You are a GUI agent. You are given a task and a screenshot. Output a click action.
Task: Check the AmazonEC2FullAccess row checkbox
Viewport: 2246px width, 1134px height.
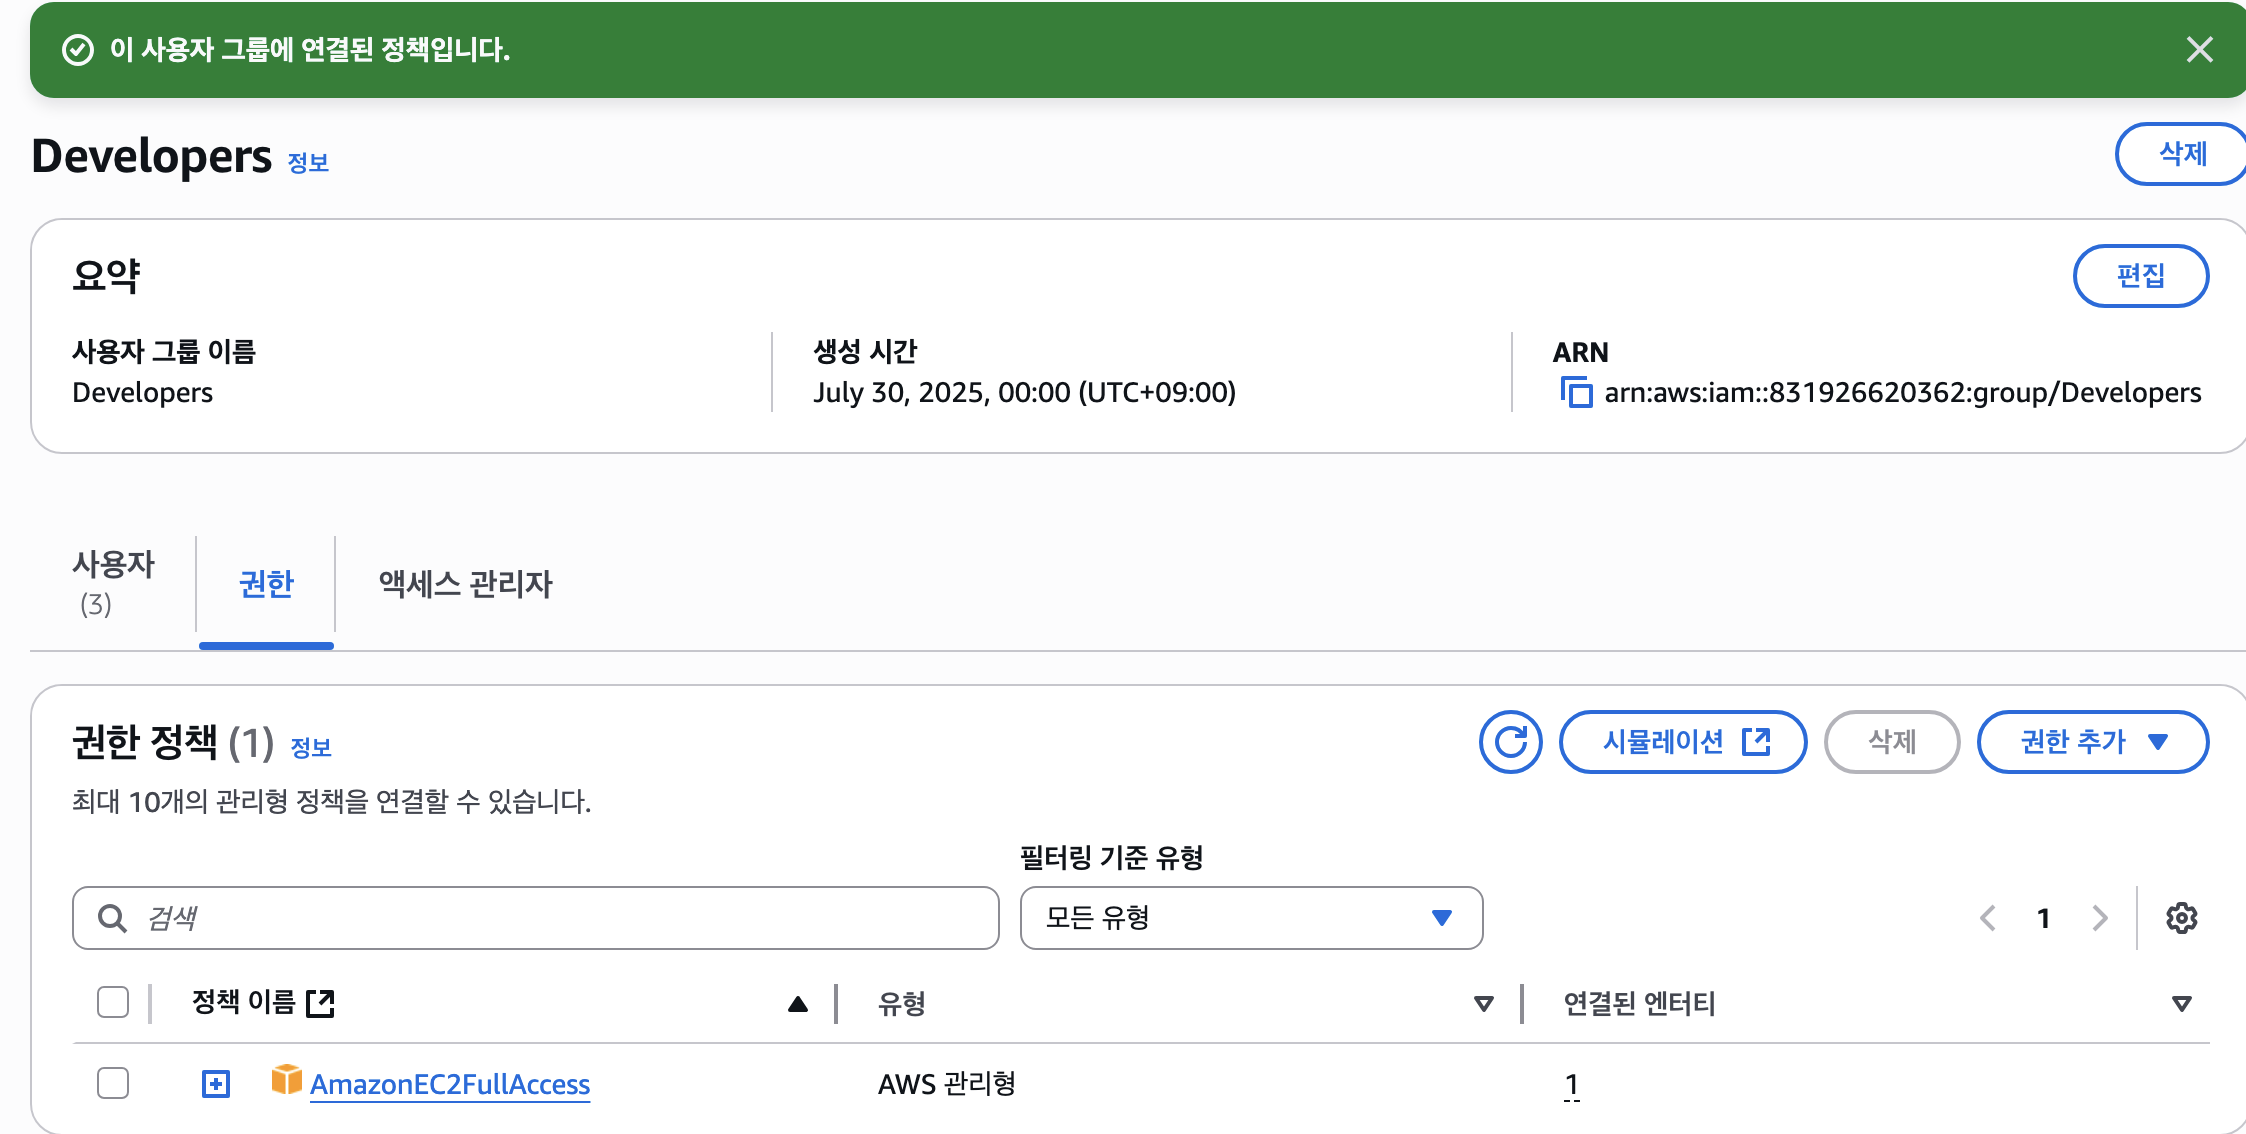113,1083
